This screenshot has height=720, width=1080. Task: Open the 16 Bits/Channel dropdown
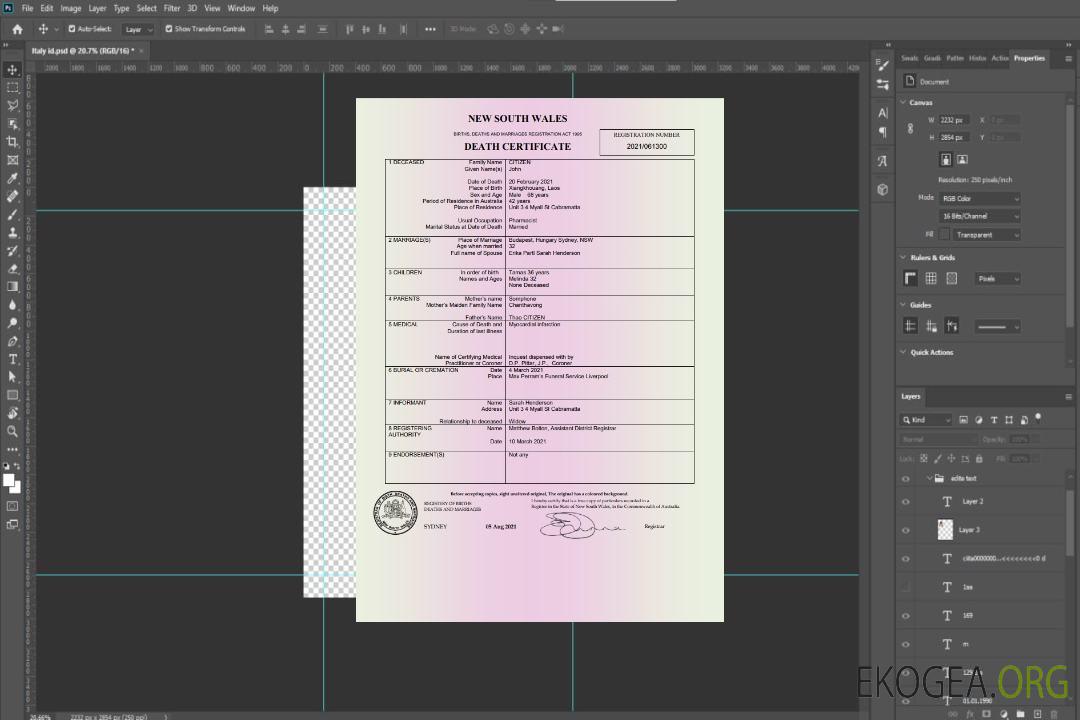[979, 216]
